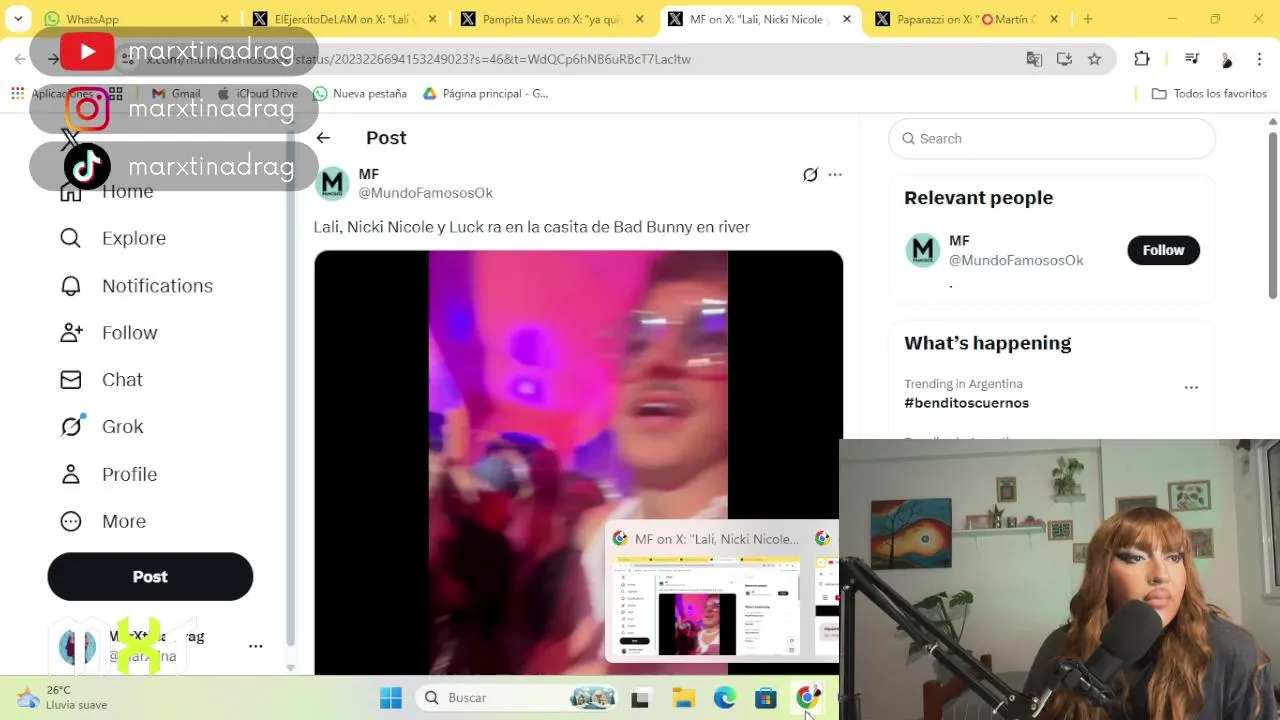Click MF avatar in Relevant people
The width and height of the screenshot is (1280, 720).
click(922, 250)
